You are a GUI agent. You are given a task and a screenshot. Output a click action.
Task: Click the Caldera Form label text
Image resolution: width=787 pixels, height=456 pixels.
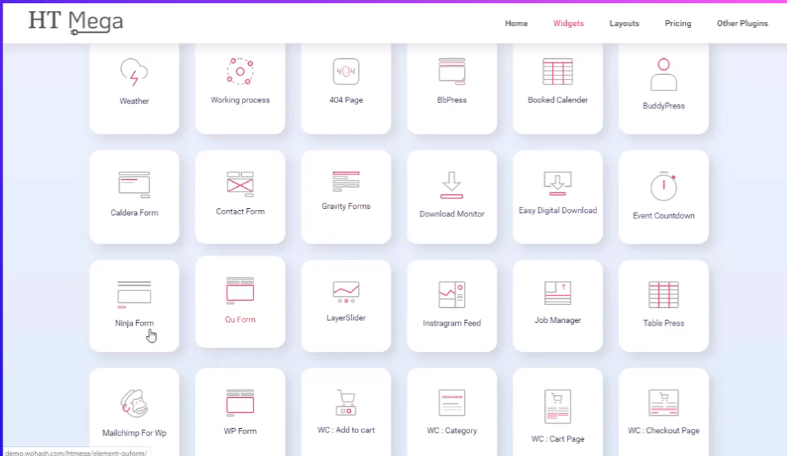[x=134, y=213]
